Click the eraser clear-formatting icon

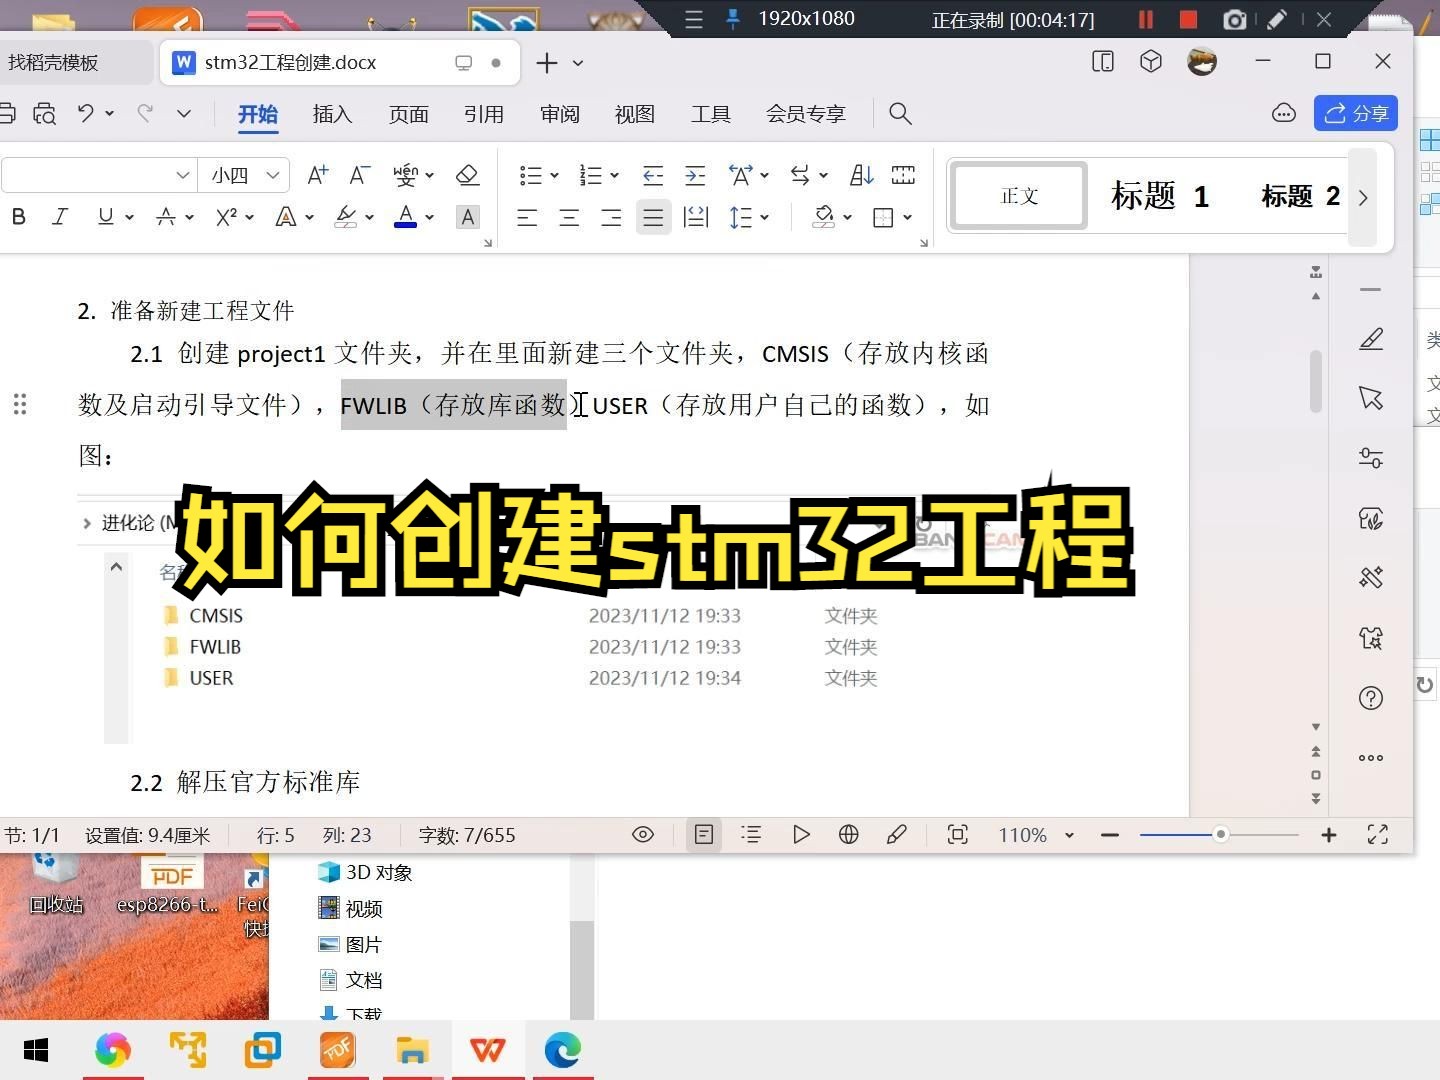[x=467, y=174]
